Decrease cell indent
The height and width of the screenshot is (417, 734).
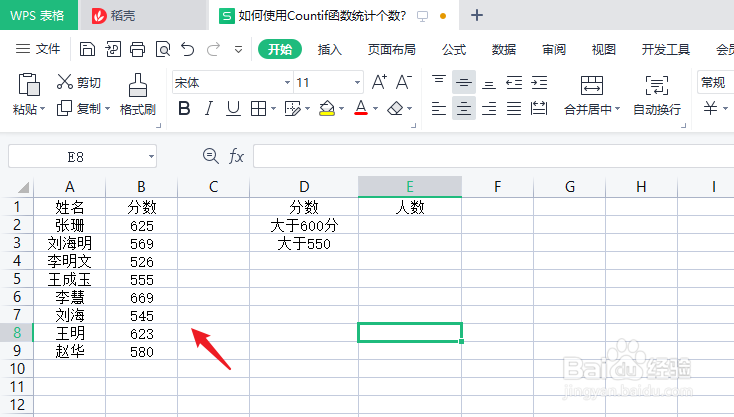[514, 82]
